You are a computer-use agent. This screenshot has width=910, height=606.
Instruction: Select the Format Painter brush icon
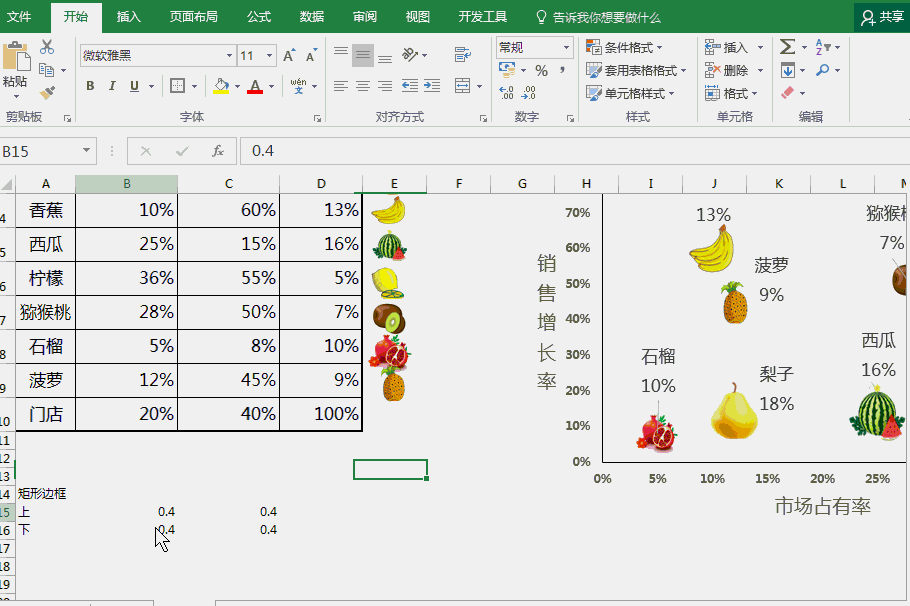pyautogui.click(x=46, y=91)
